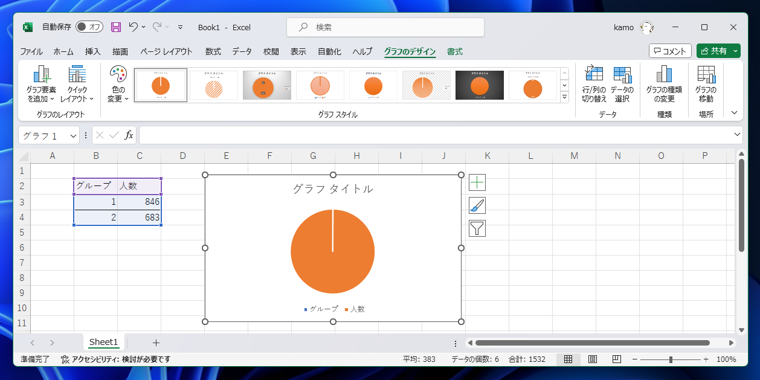Open Quick Layout (クイックレイアウト)
The image size is (760, 380).
[77, 84]
